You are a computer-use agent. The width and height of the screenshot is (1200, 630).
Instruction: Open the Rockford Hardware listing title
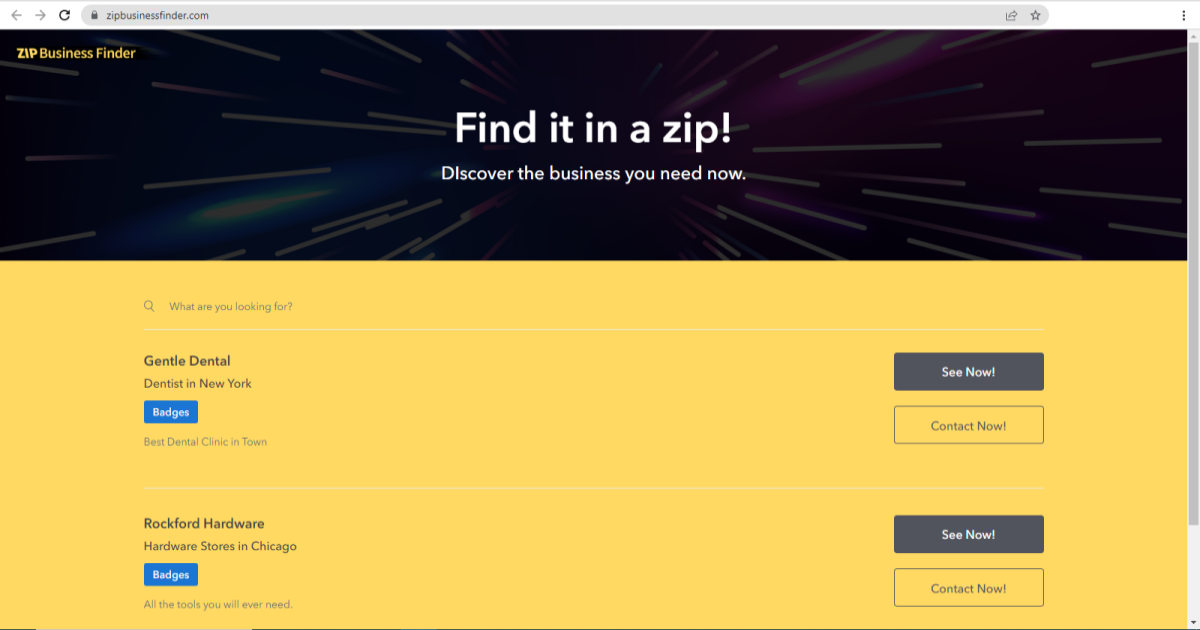coord(204,523)
